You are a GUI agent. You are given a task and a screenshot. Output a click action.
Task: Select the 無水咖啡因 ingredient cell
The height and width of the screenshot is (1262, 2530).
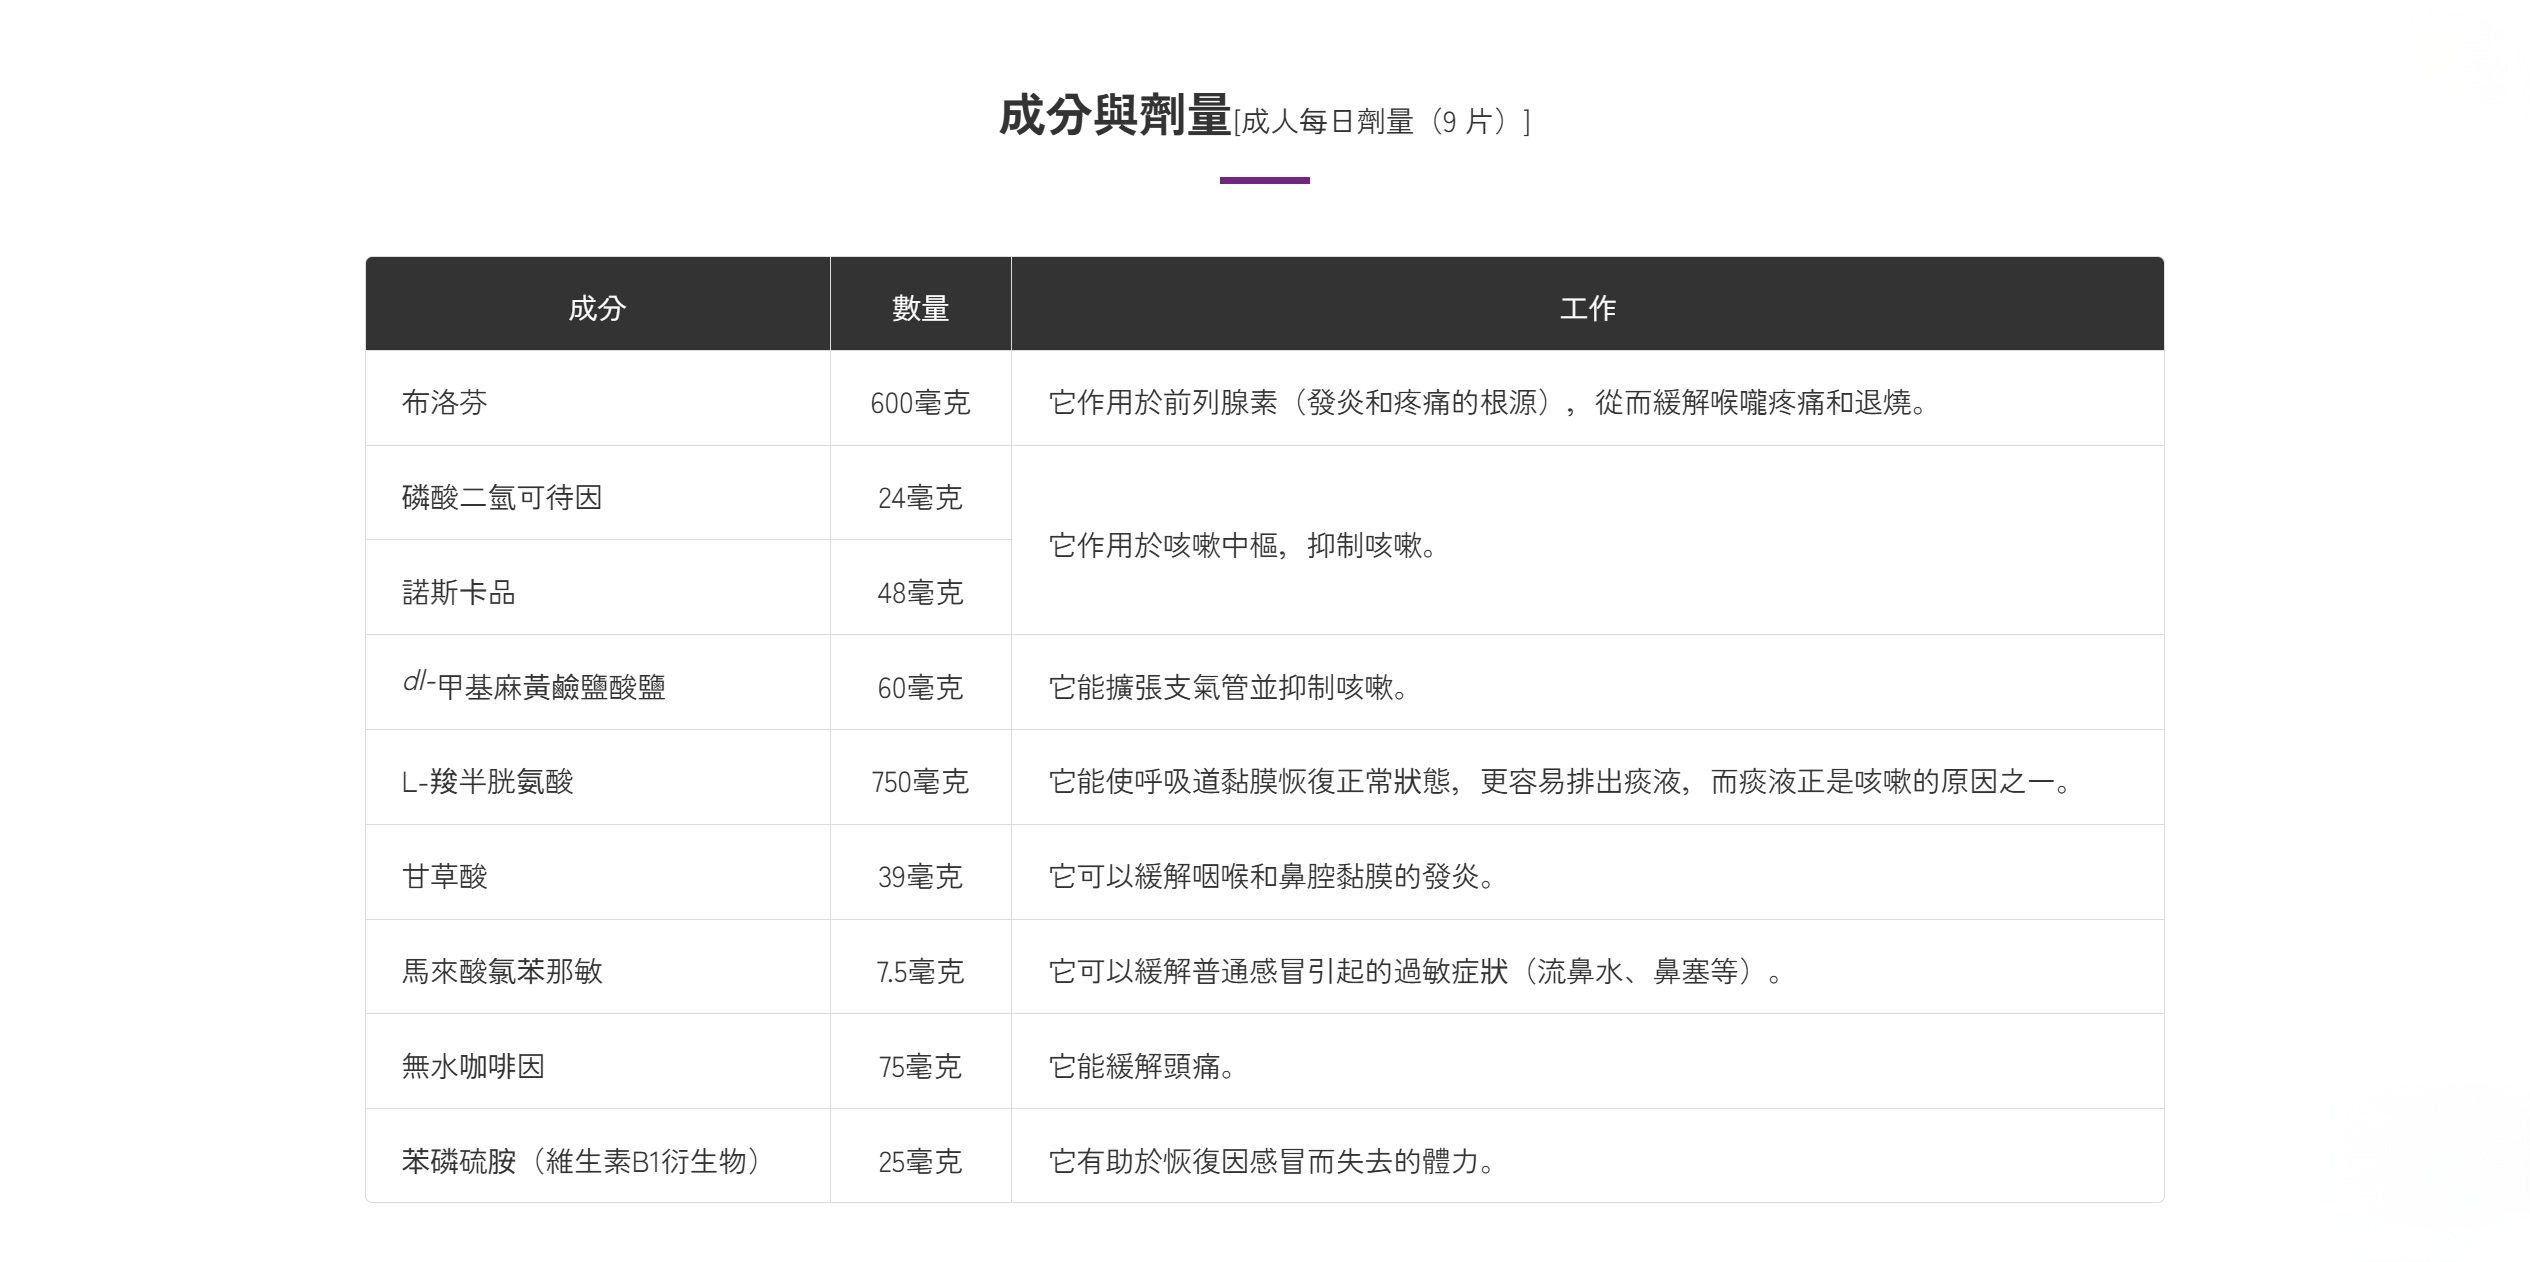pos(473,1066)
